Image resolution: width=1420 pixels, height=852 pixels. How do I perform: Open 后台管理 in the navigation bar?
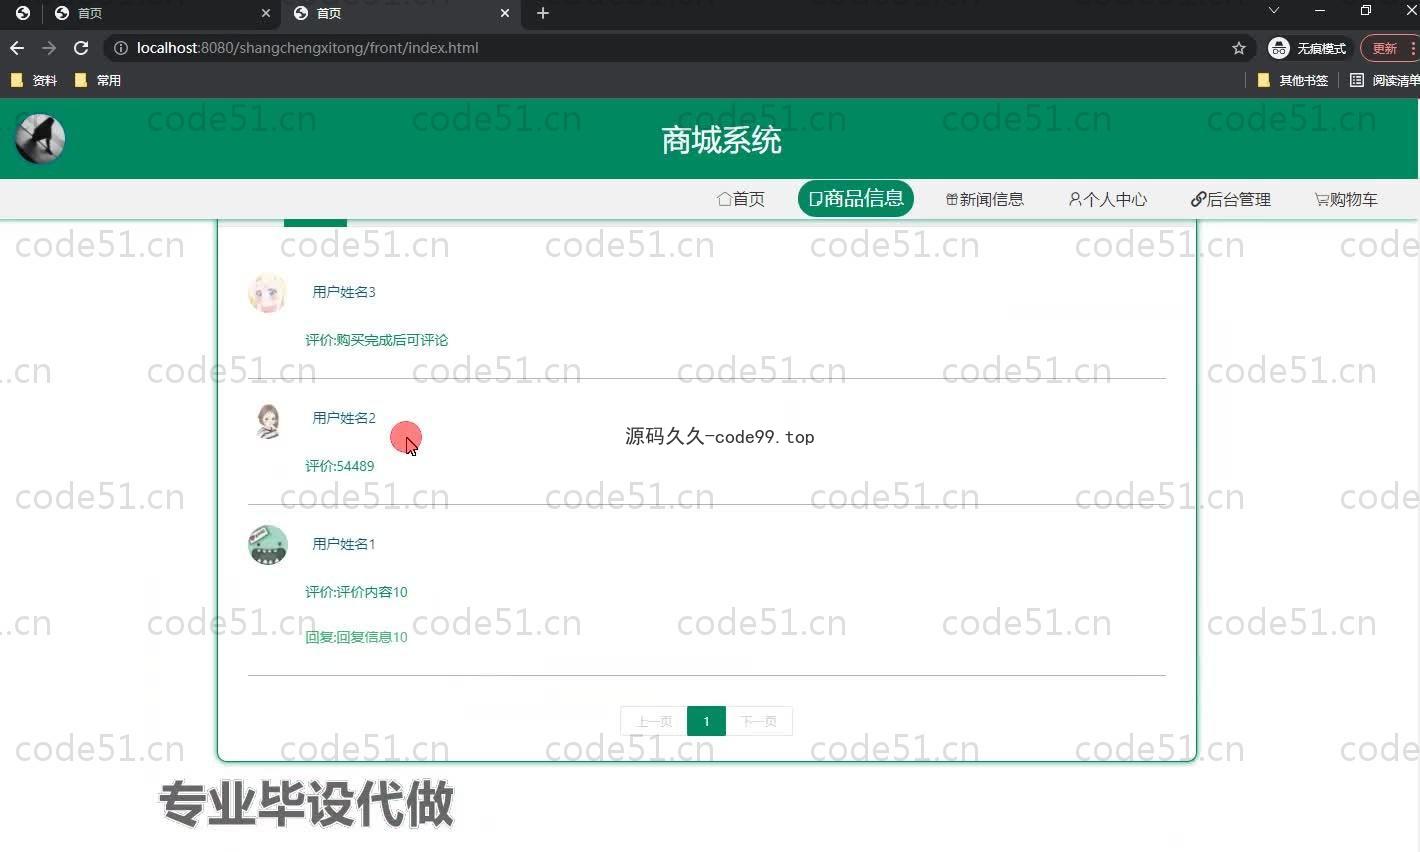pos(1231,199)
